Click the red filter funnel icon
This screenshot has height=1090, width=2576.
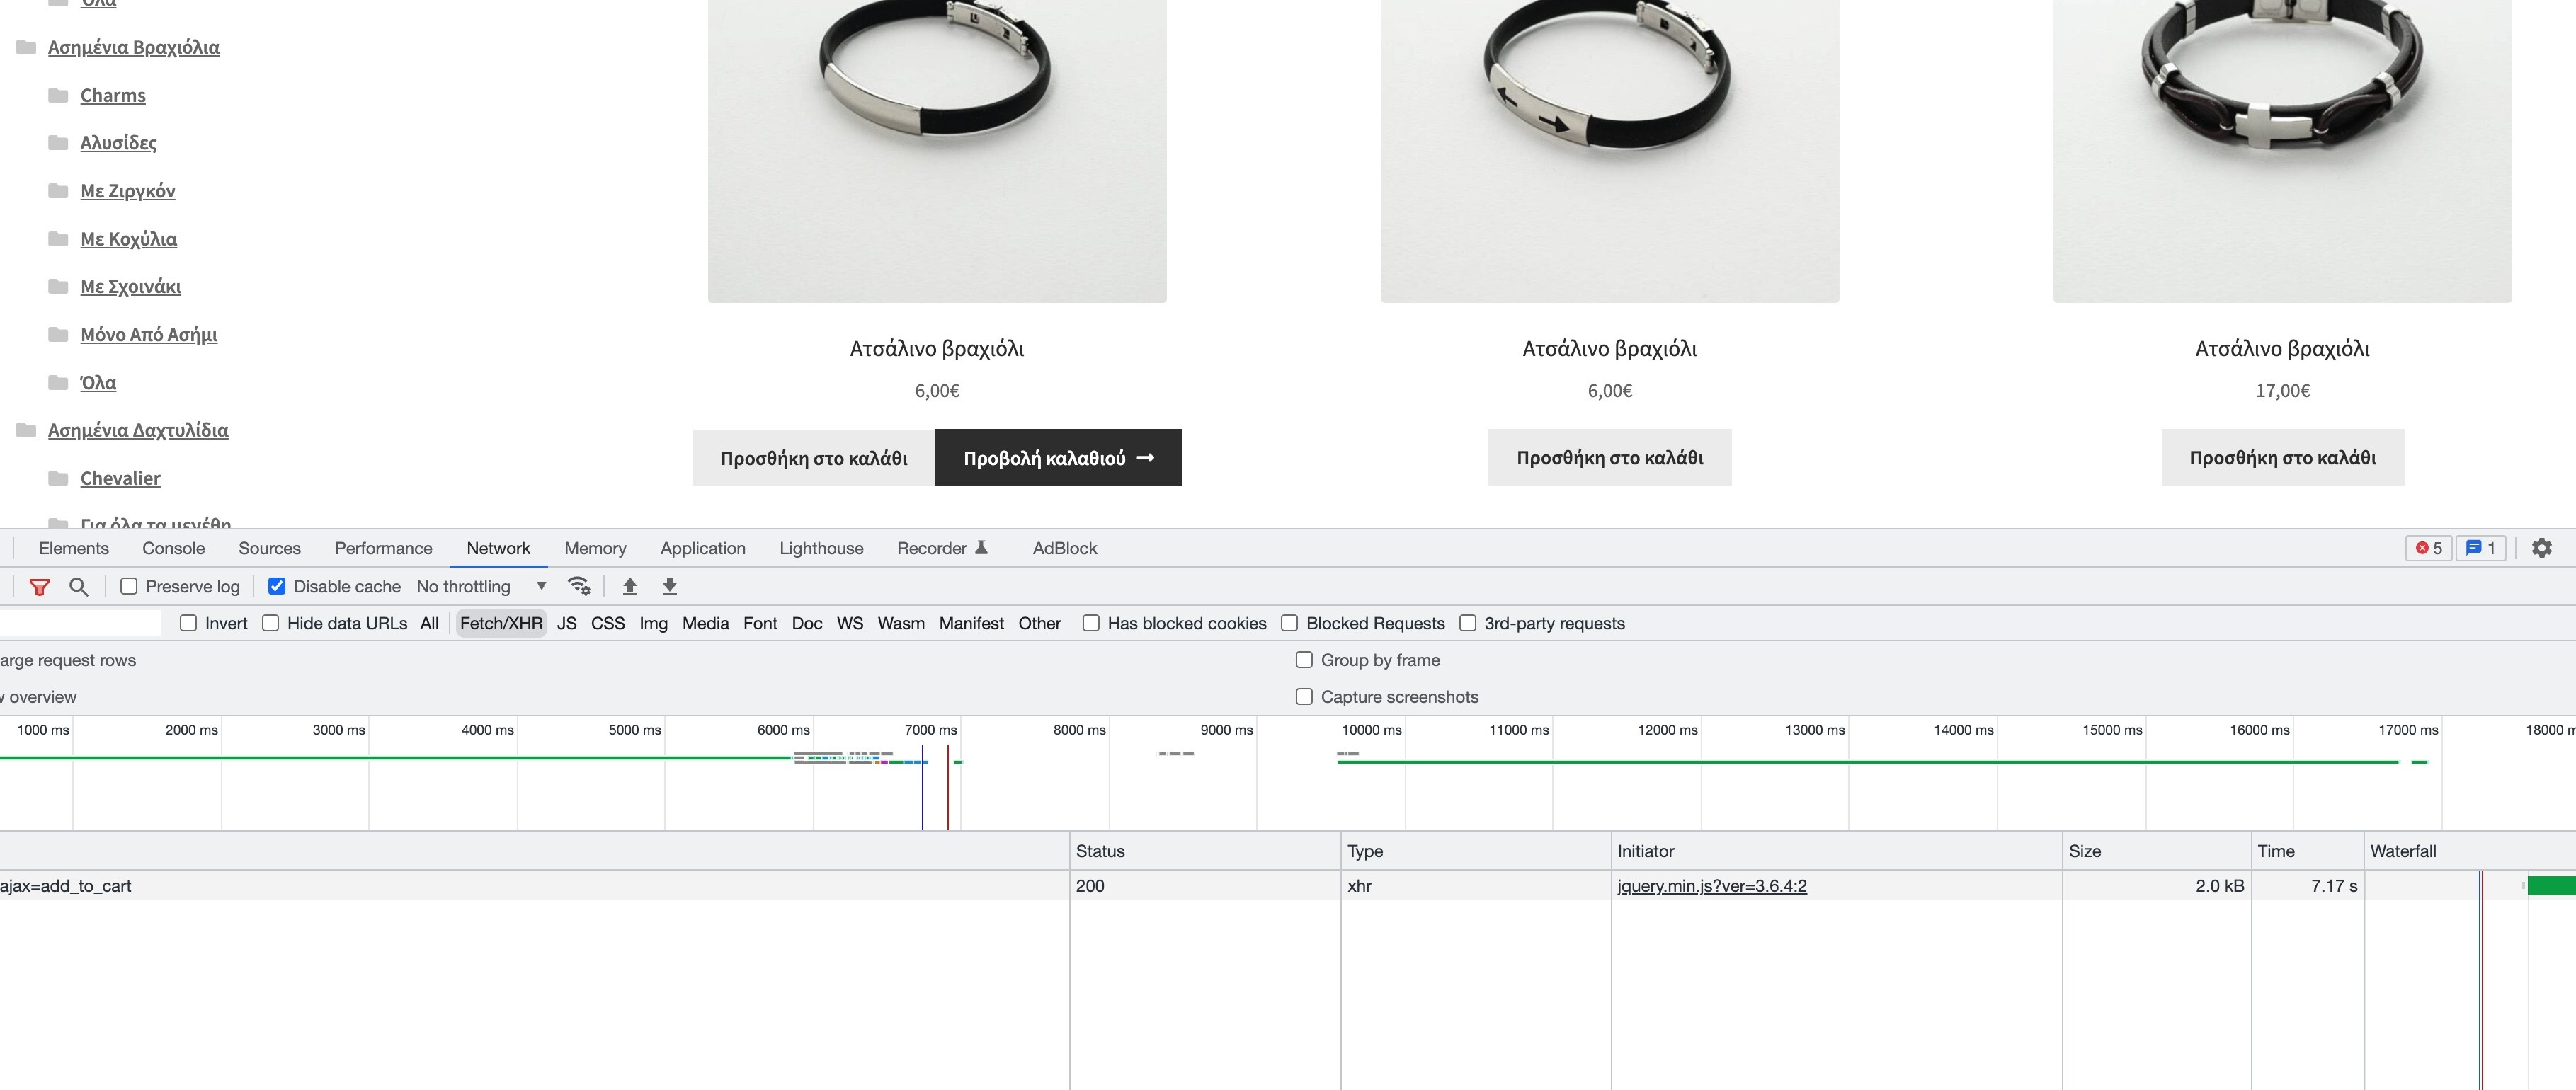(40, 587)
